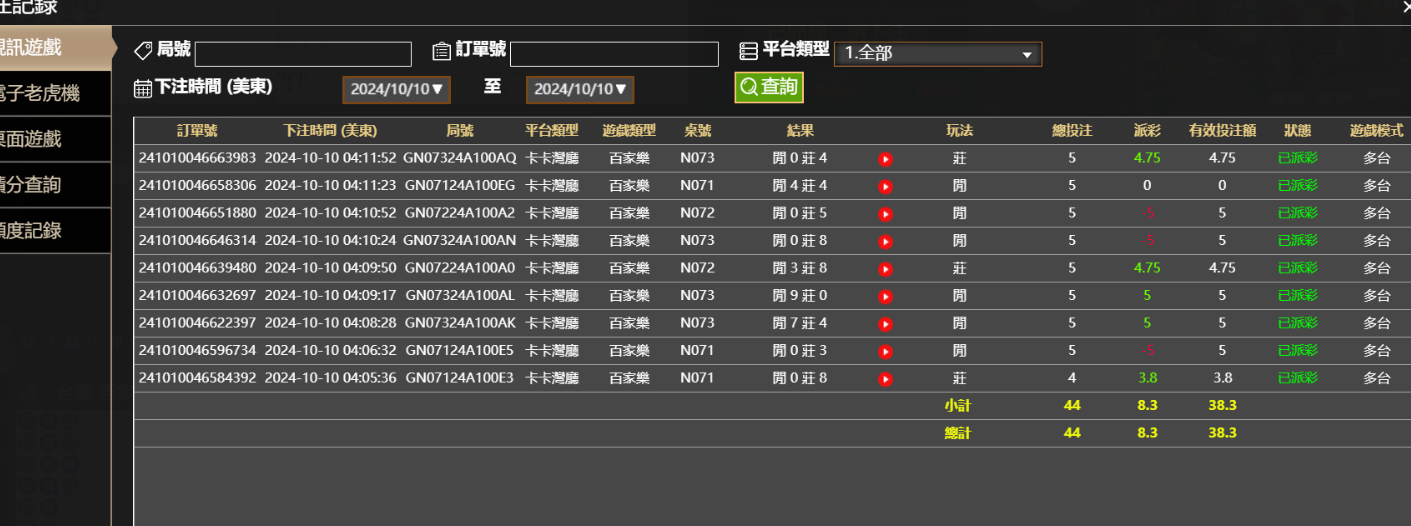Switch to 電子老虎機 sidebar tab

[48, 94]
